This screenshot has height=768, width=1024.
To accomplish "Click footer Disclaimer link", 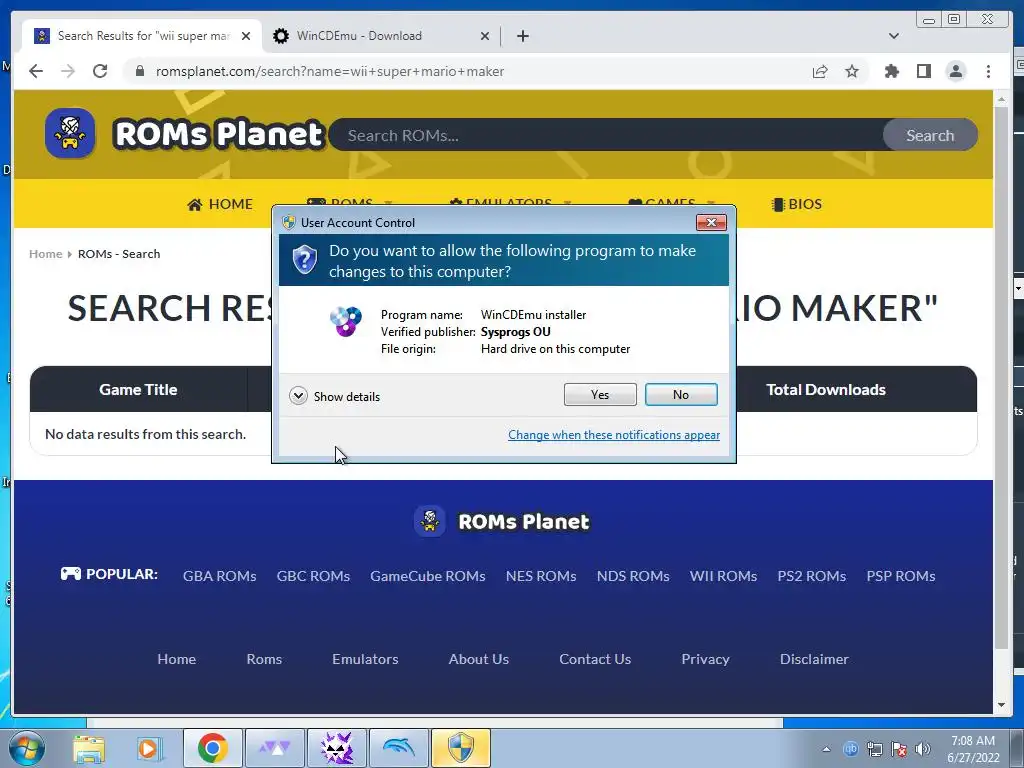I will [x=814, y=659].
